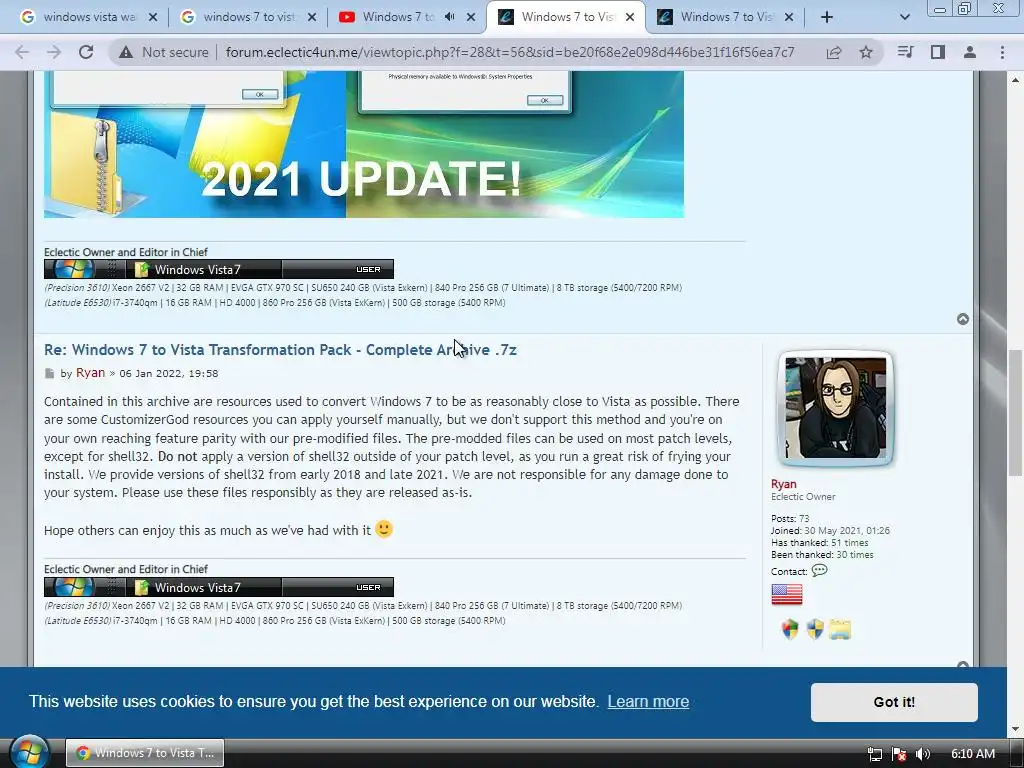This screenshot has height=768, width=1024.
Task: Expand the tab search dropdown arrow
Action: pos(904,17)
